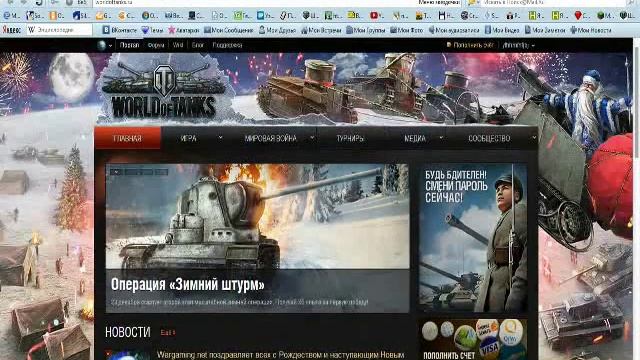640x360 pixels.
Task: Open the МИРОВАЯ ВОЙНА menu item
Action: (x=271, y=138)
